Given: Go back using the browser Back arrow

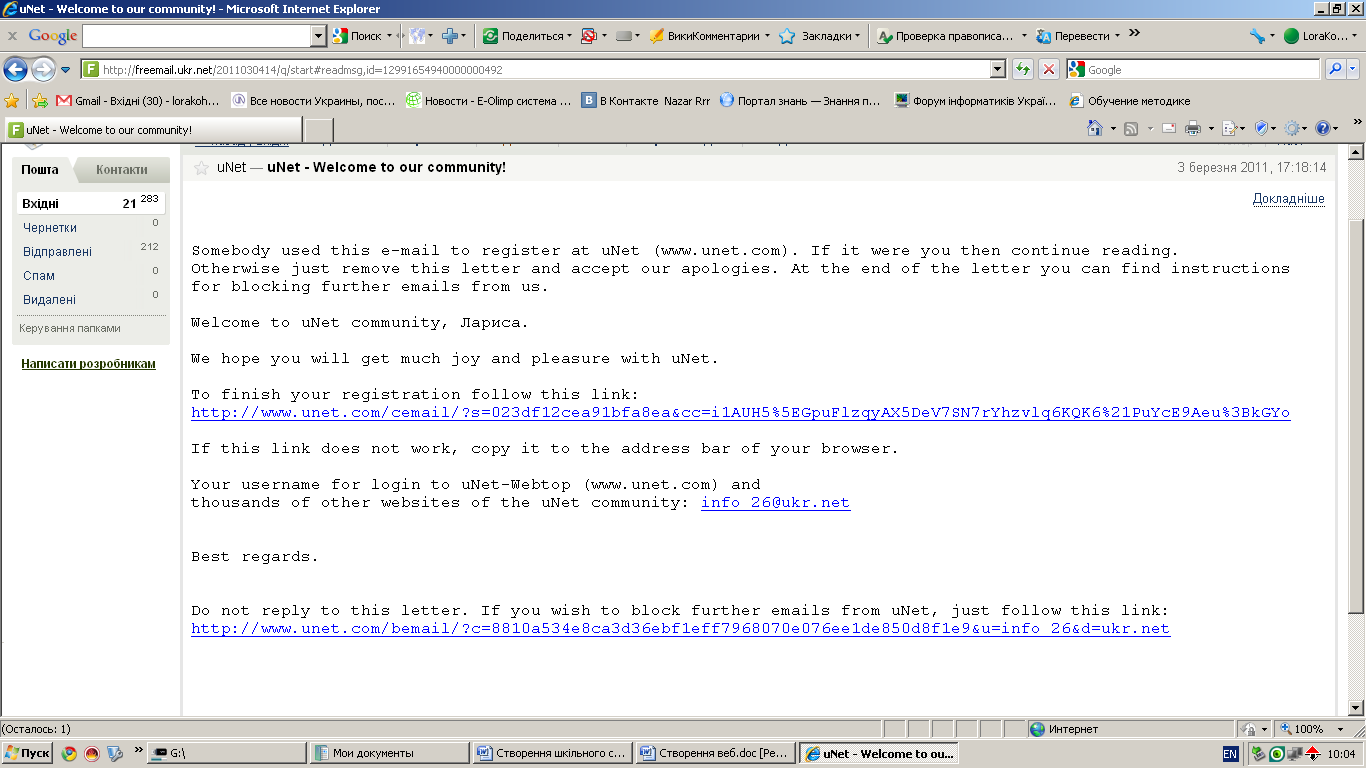Looking at the screenshot, I should 15,70.
